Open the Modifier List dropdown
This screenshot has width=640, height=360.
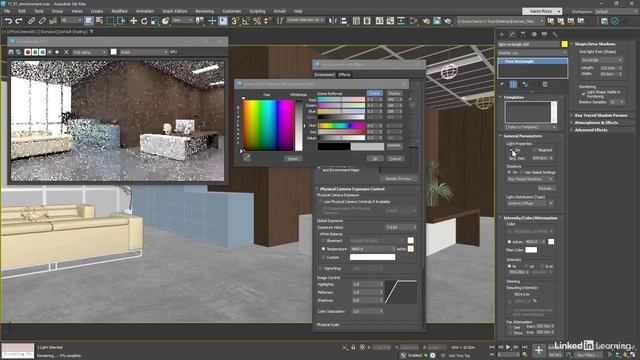(532, 53)
